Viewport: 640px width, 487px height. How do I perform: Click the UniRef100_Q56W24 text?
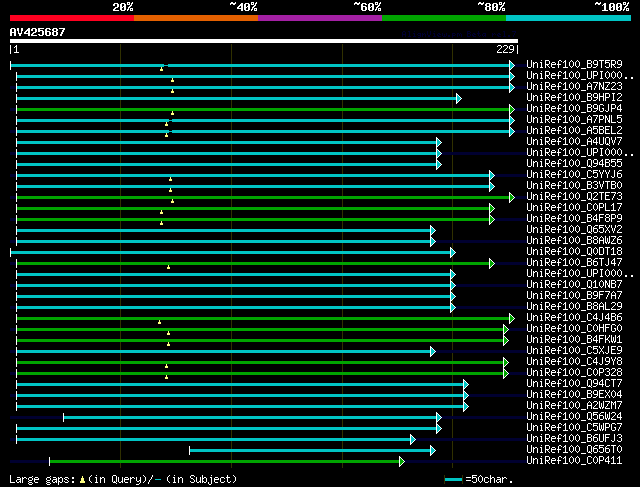pyautogui.click(x=574, y=416)
